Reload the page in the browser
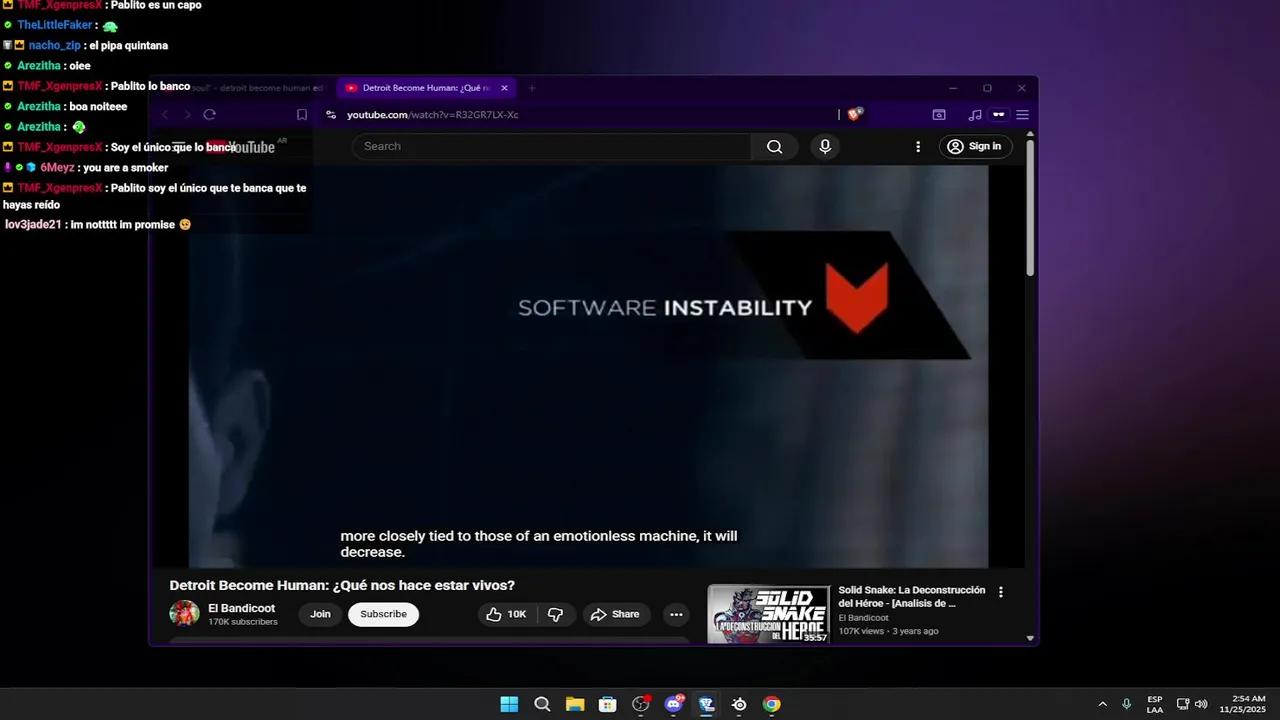The height and width of the screenshot is (720, 1280). (210, 115)
